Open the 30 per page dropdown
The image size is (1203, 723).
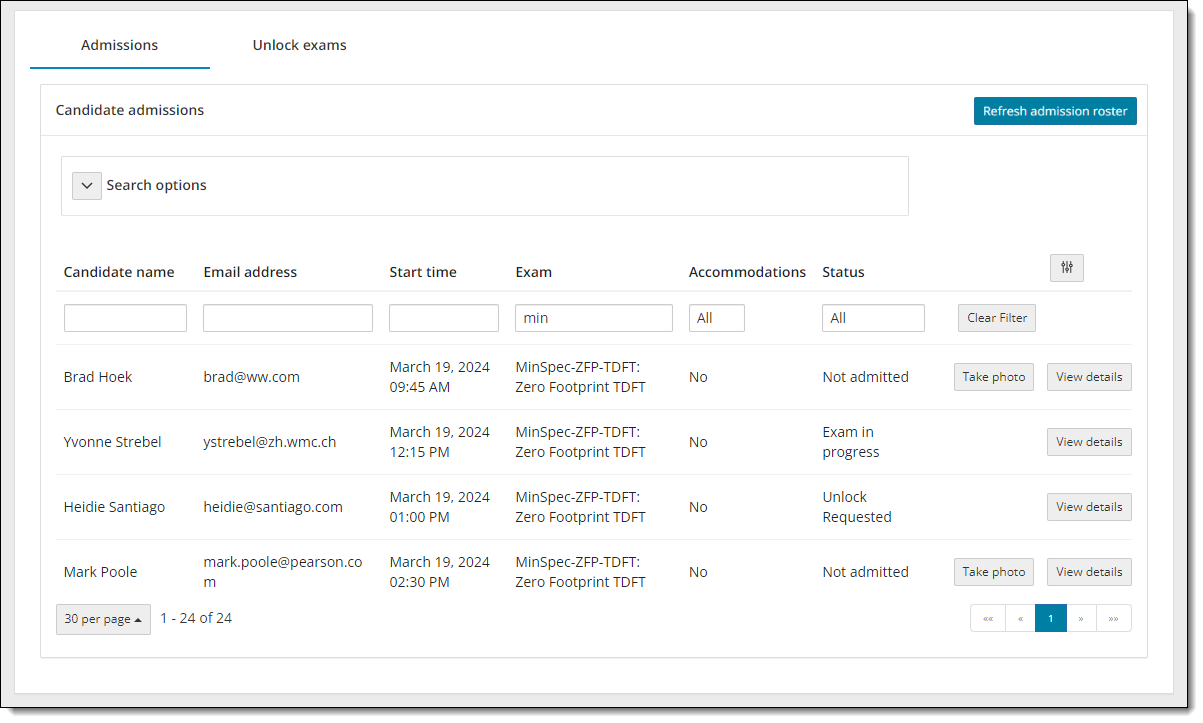coord(103,619)
